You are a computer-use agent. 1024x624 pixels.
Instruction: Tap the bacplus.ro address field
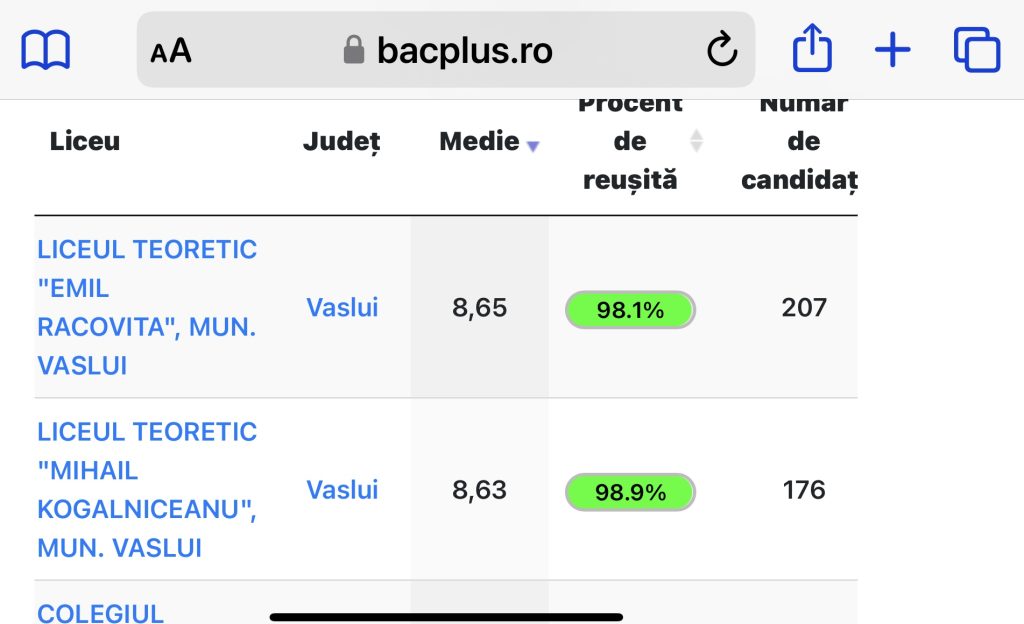click(x=446, y=50)
